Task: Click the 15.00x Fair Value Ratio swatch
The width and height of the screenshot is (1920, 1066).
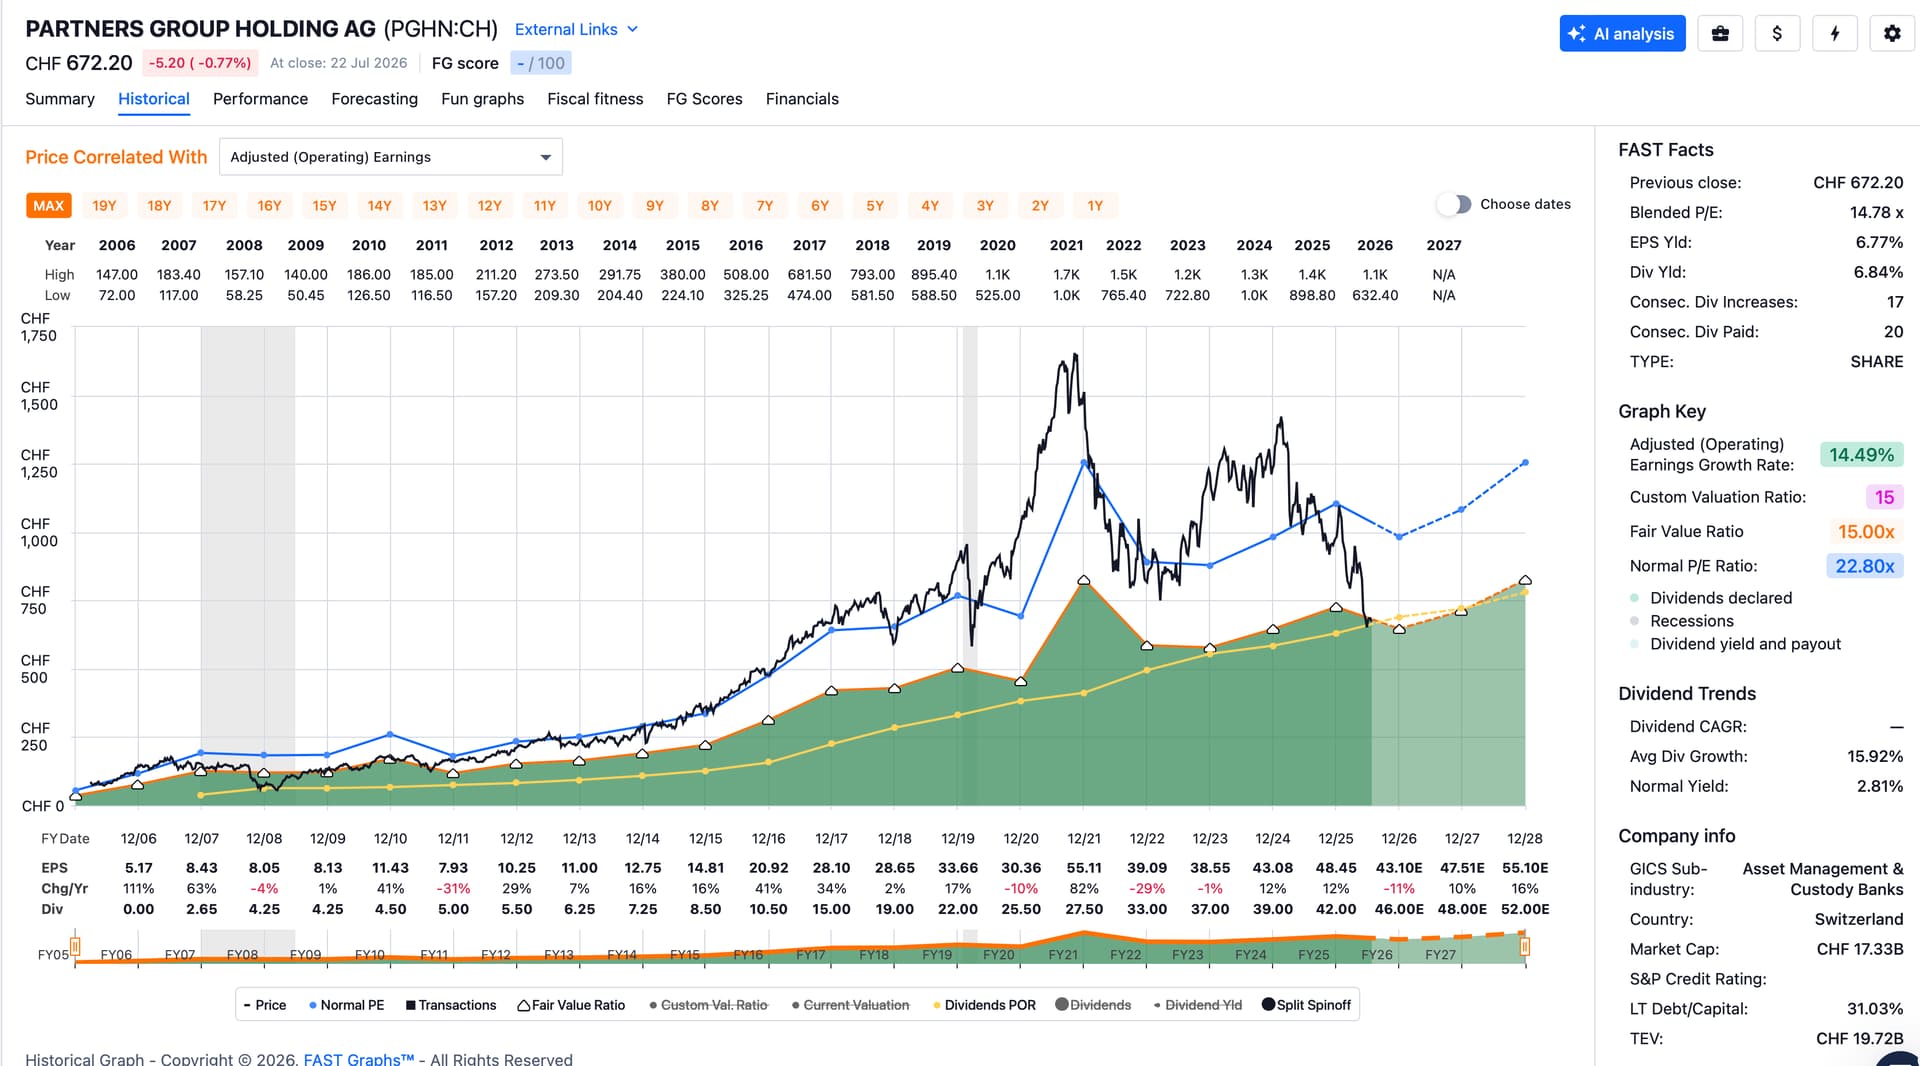Action: point(1866,532)
